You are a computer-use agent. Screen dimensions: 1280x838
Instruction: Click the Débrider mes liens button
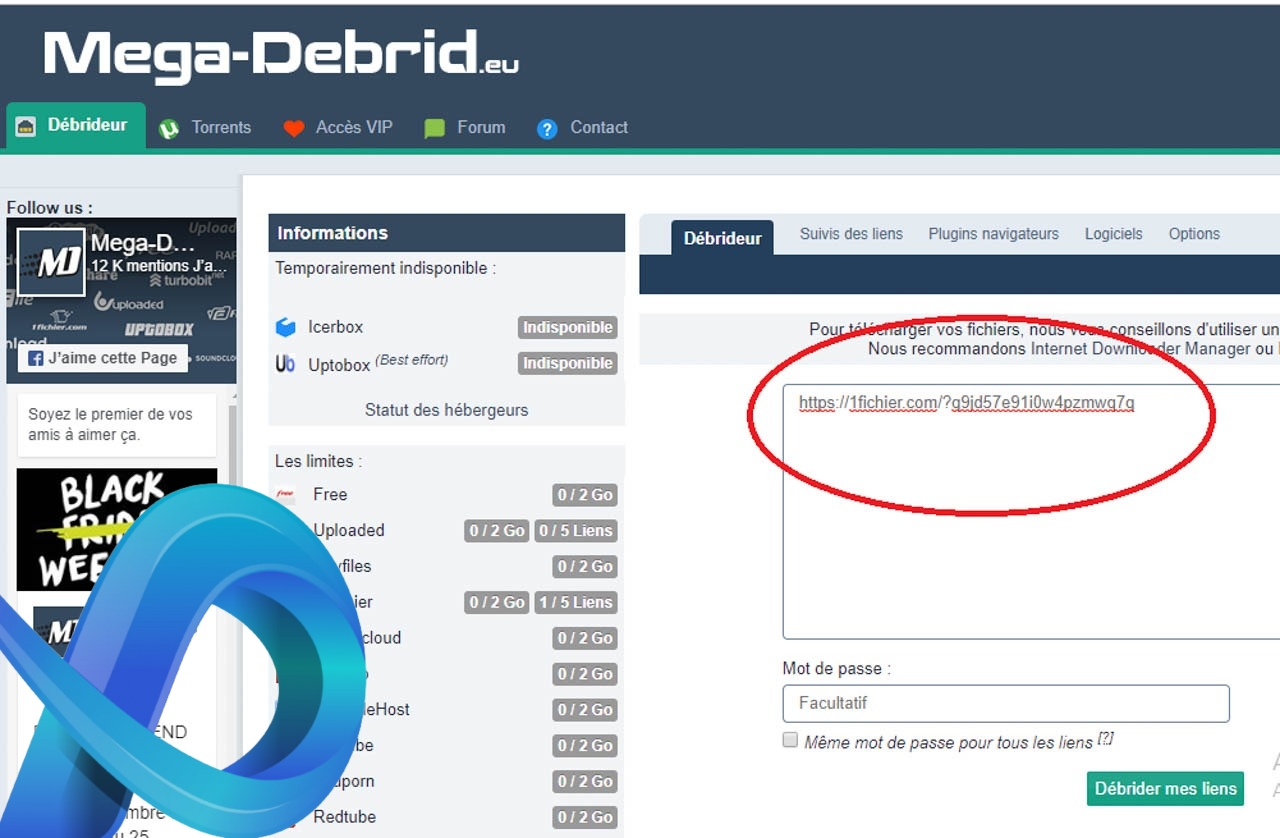pyautogui.click(x=1165, y=788)
